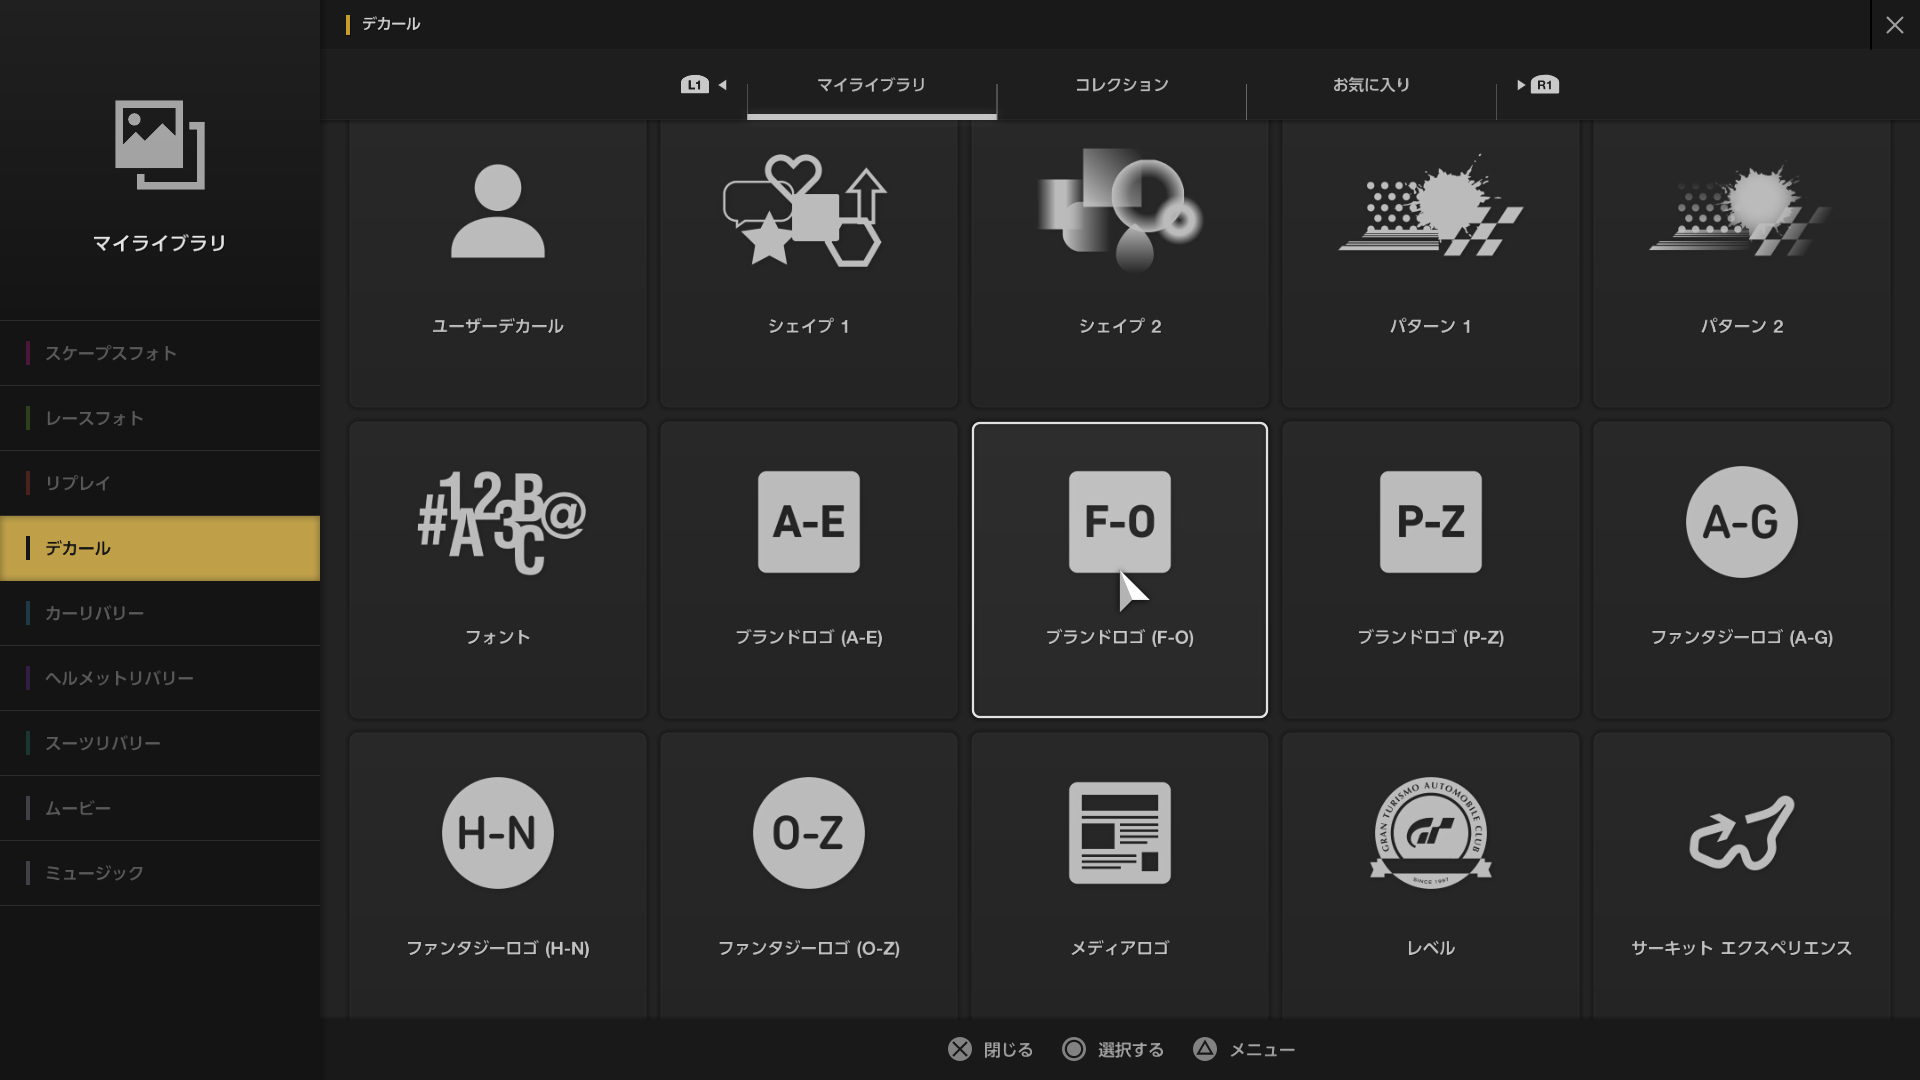Screen dimensions: 1920x1080
Task: Select ブランドロゴ (A-E) brand logo tile
Action: point(808,569)
